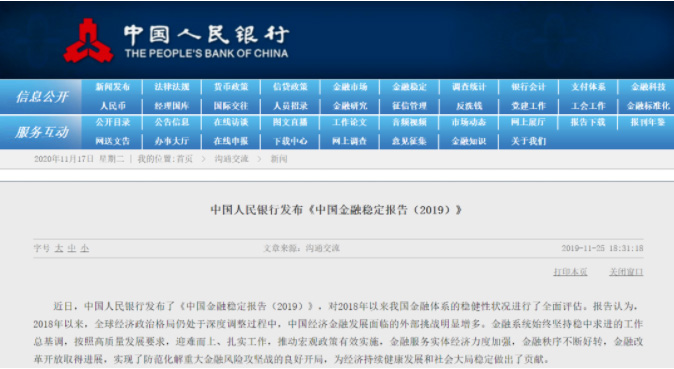Go to 金融科技 page
Viewport: 674px width, 369px height.
pyautogui.click(x=648, y=87)
